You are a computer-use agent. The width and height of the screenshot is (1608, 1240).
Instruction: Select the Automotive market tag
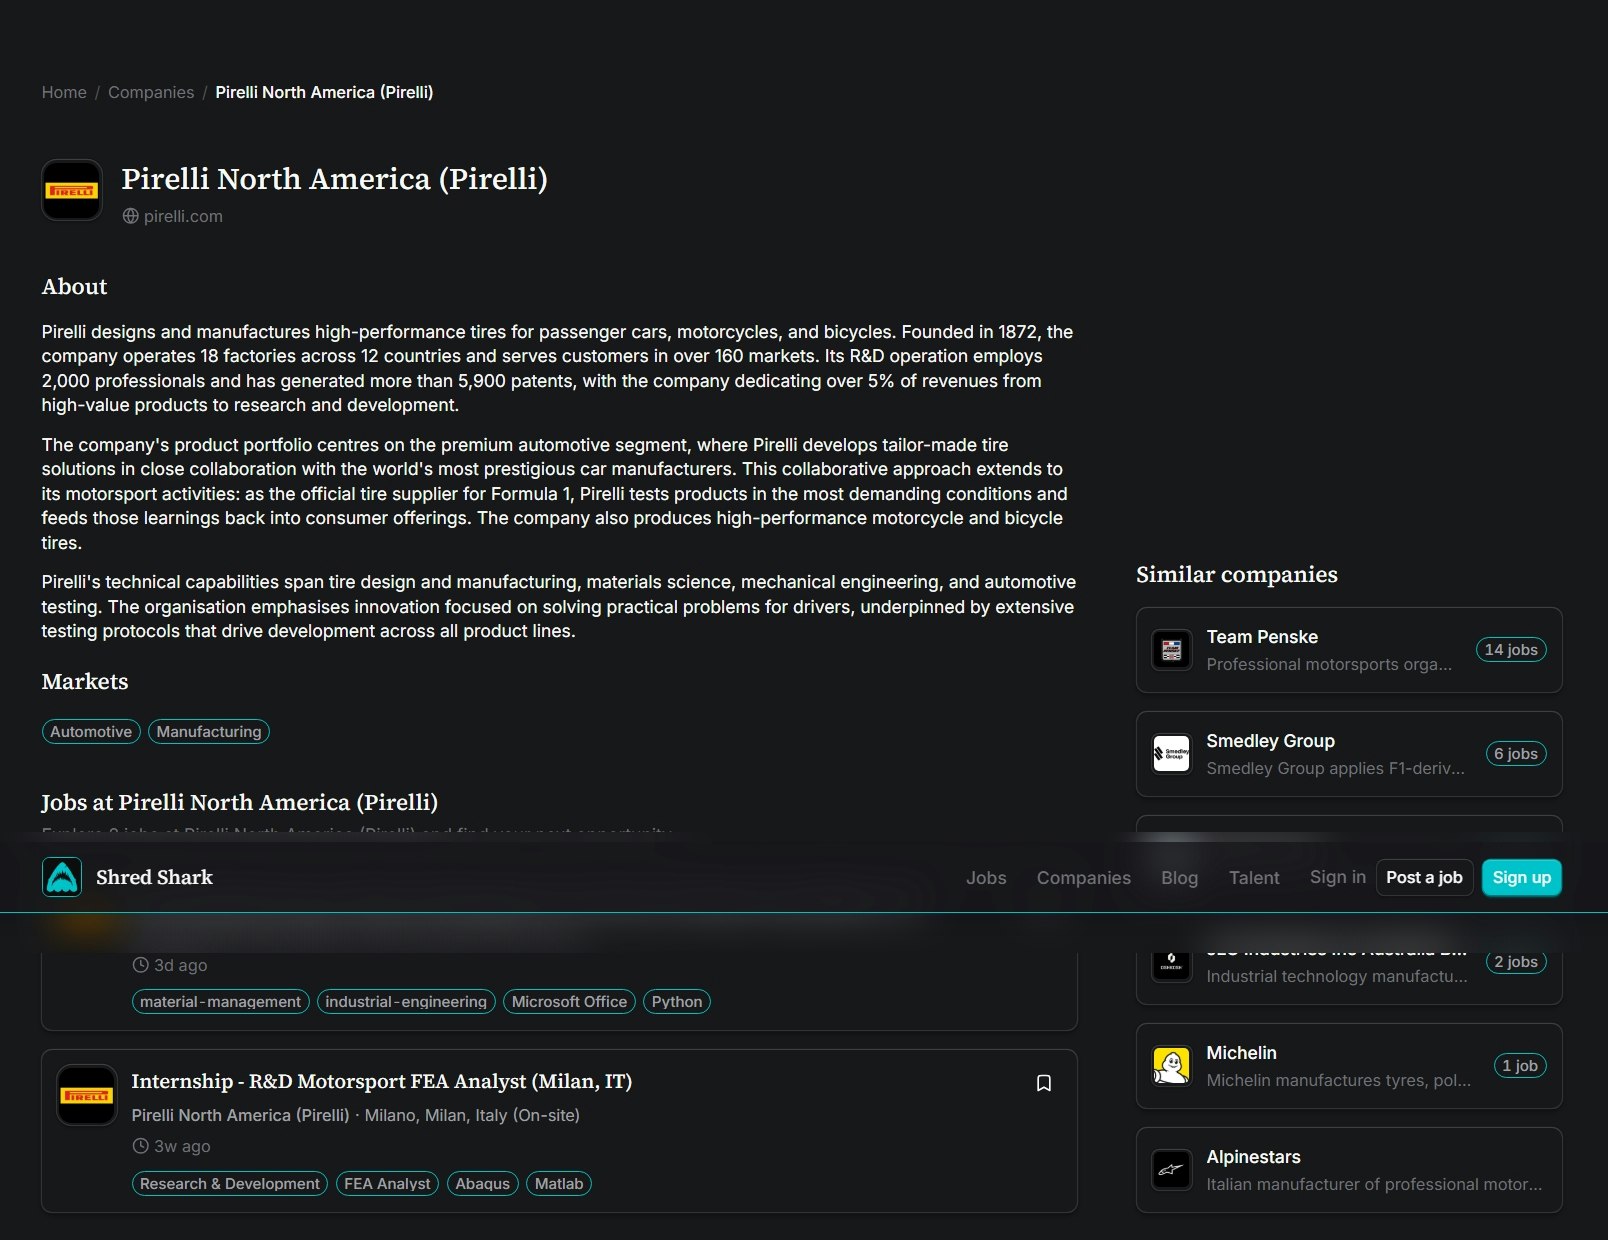click(x=91, y=732)
